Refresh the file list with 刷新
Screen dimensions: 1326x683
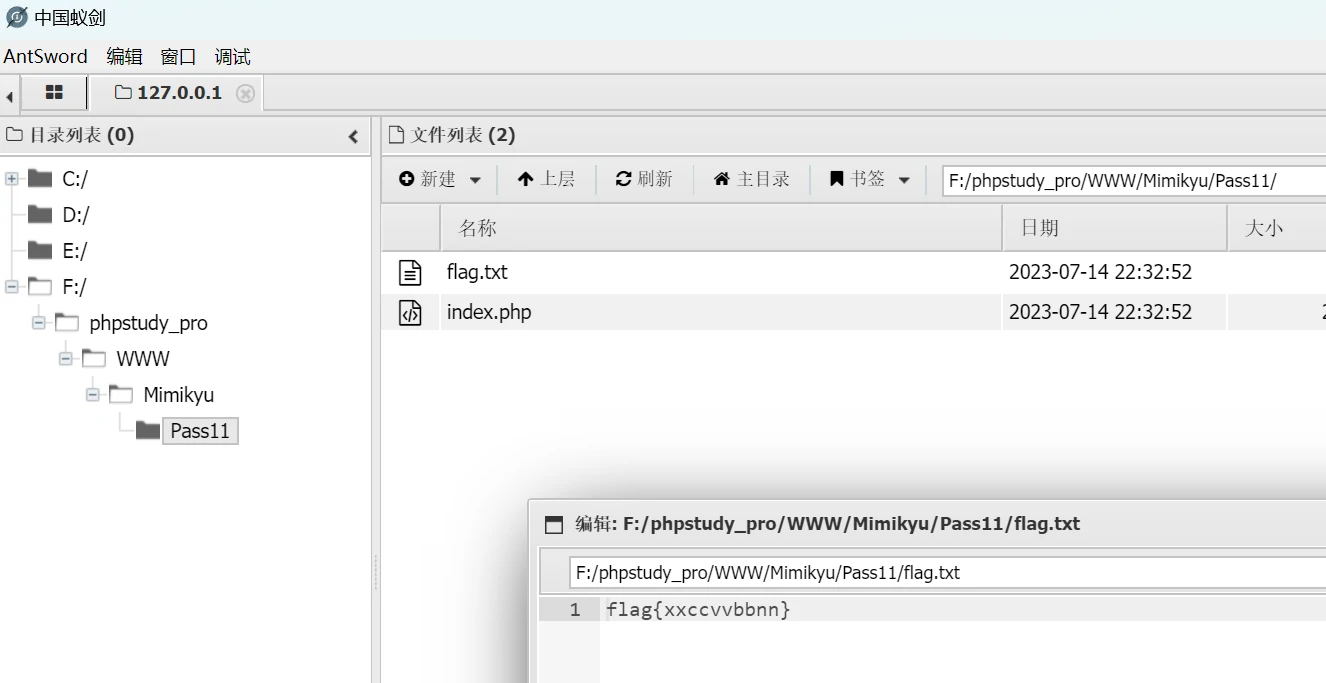click(x=644, y=179)
